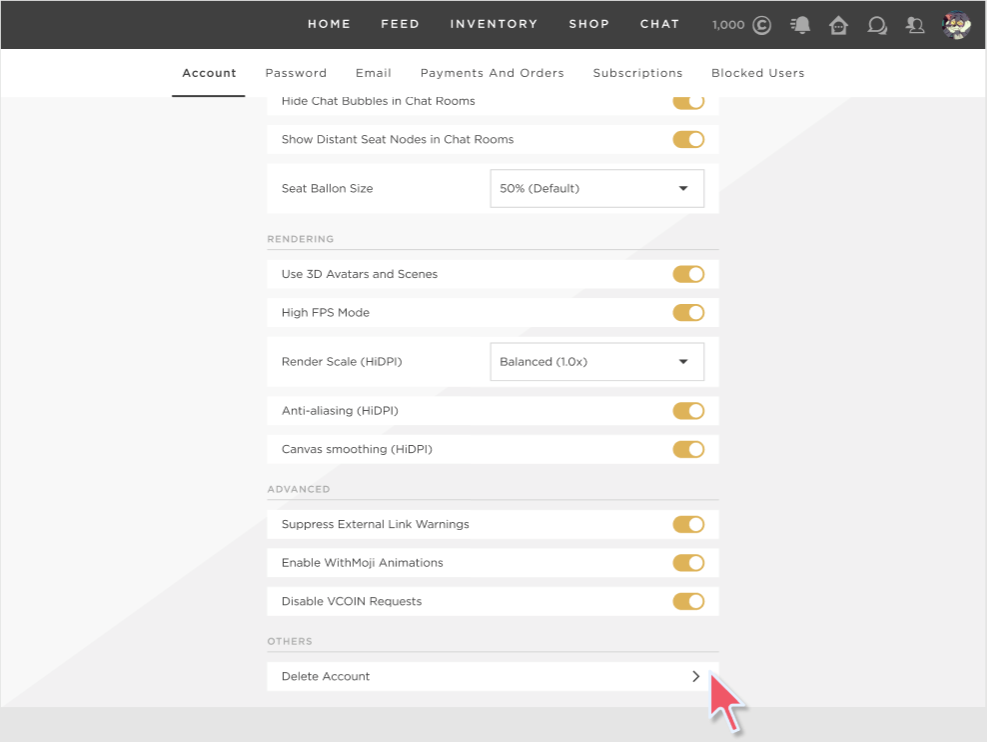Screen dimensions: 987x742
Task: Toggle Use 3D Avatars and Scenes
Action: coord(688,273)
